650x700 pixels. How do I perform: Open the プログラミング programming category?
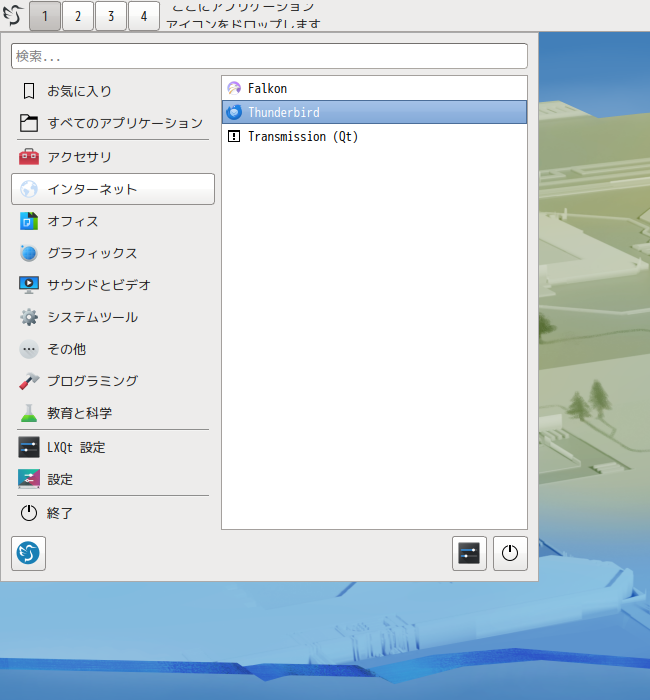click(113, 381)
